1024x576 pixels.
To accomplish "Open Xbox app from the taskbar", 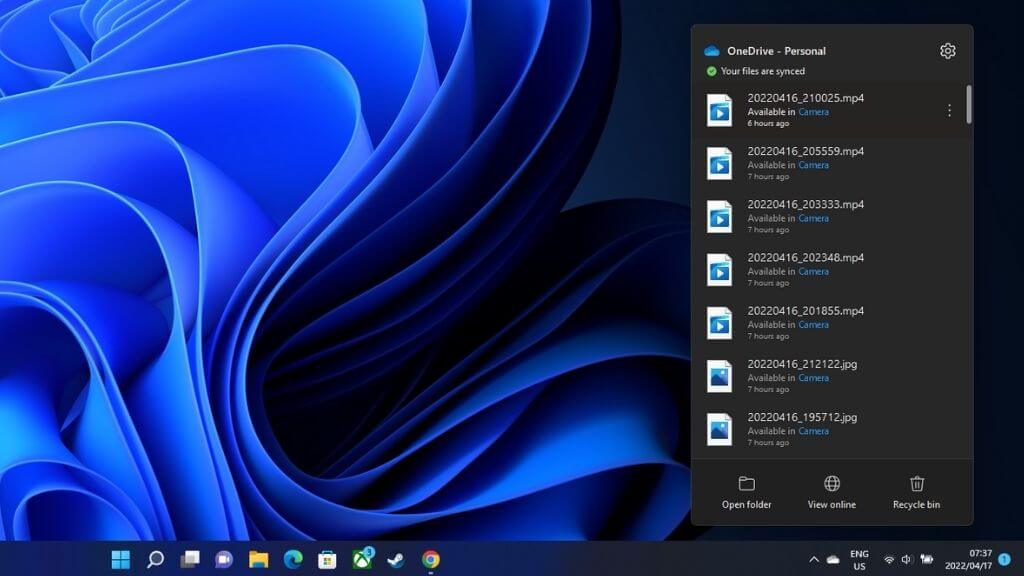I will tap(361, 560).
